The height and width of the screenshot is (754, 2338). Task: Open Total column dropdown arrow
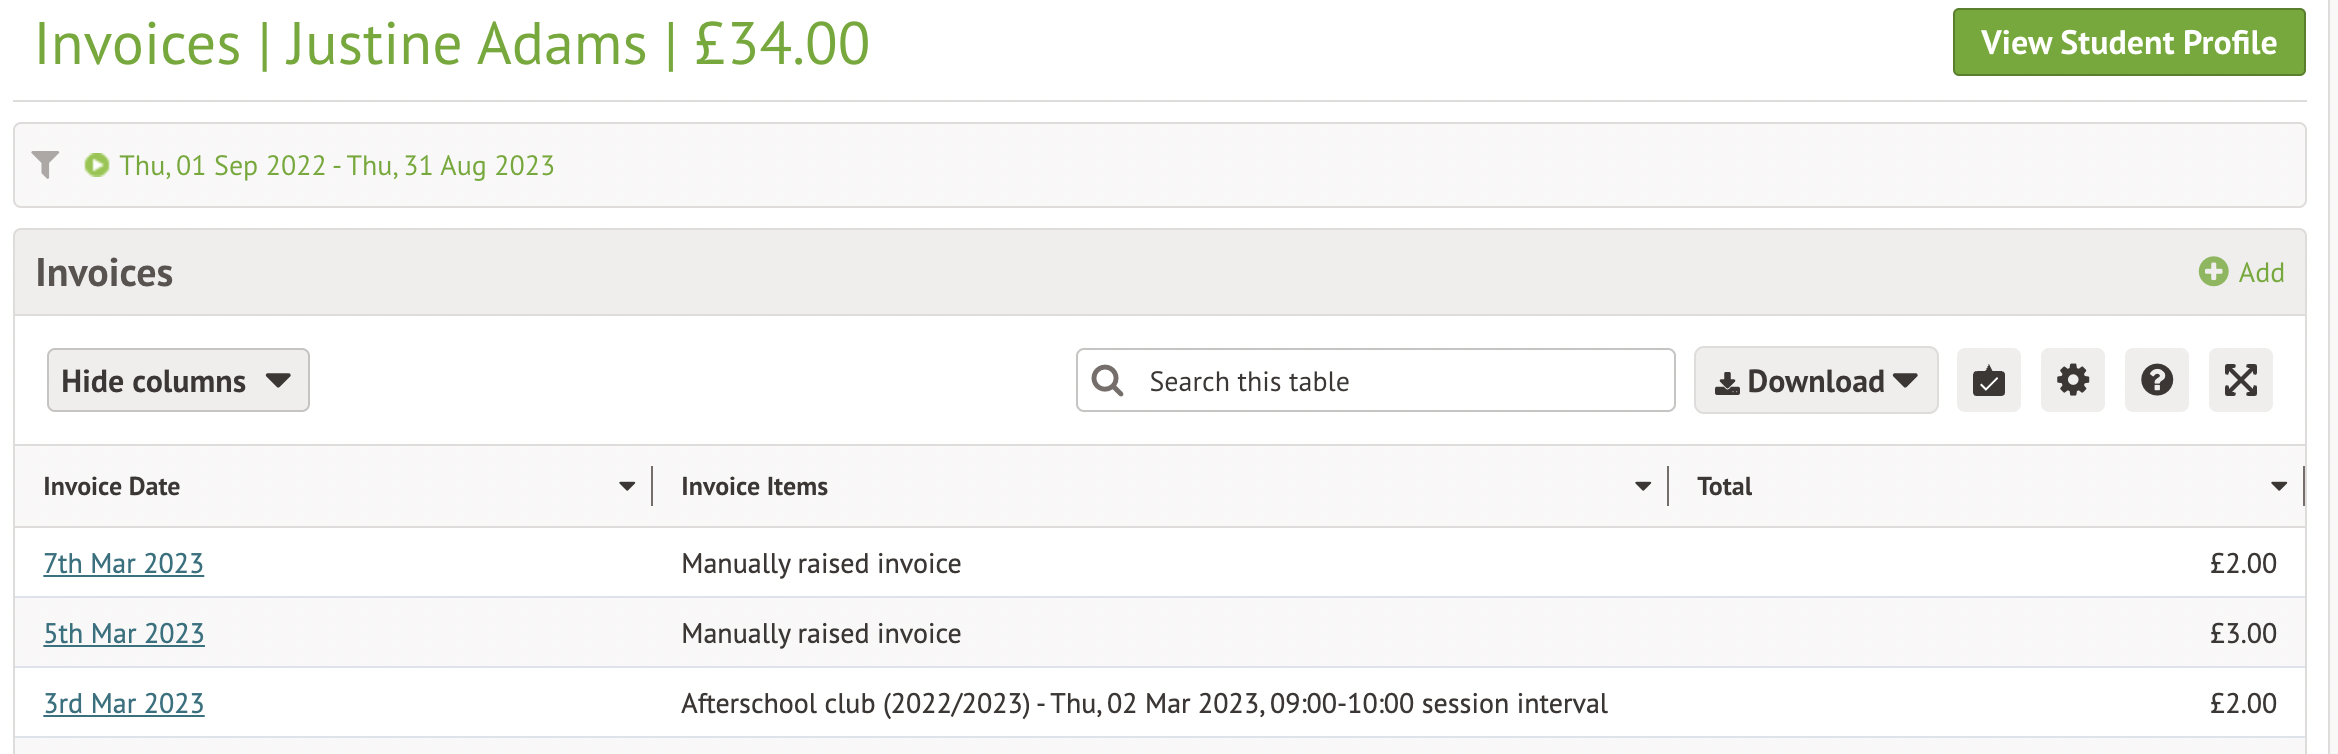click(2279, 487)
